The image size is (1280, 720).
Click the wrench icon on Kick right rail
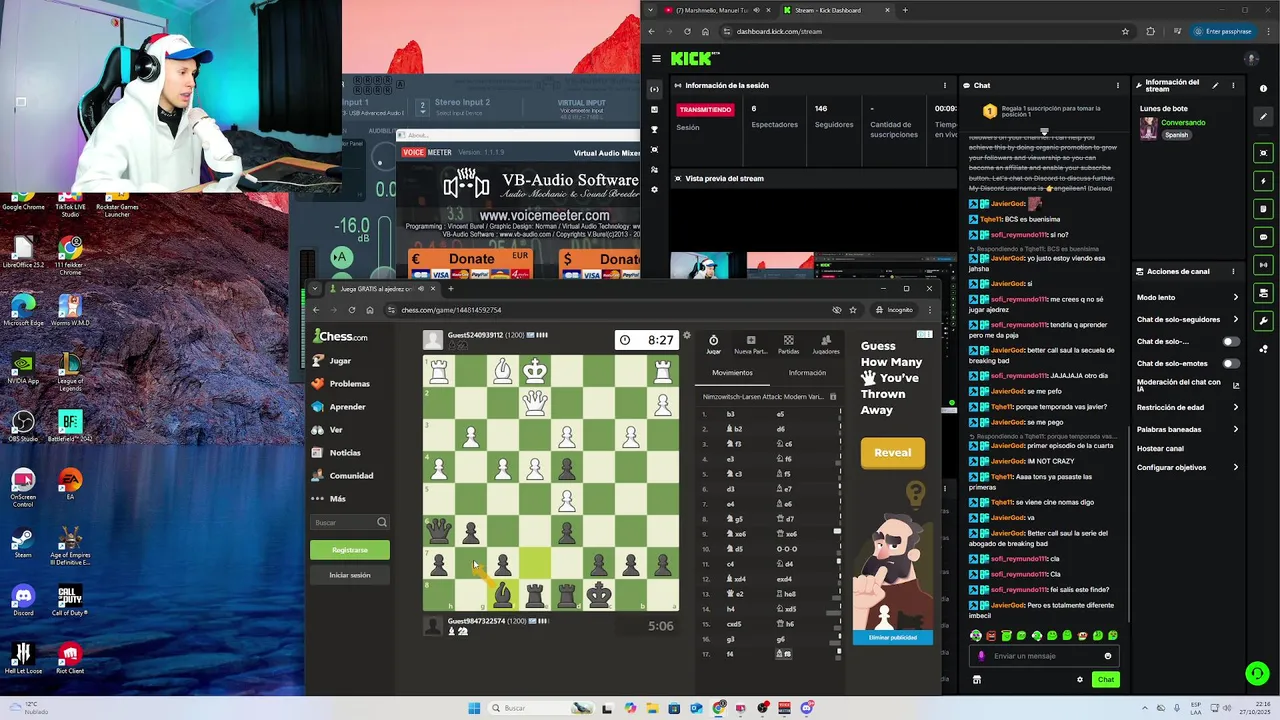tap(1264, 321)
